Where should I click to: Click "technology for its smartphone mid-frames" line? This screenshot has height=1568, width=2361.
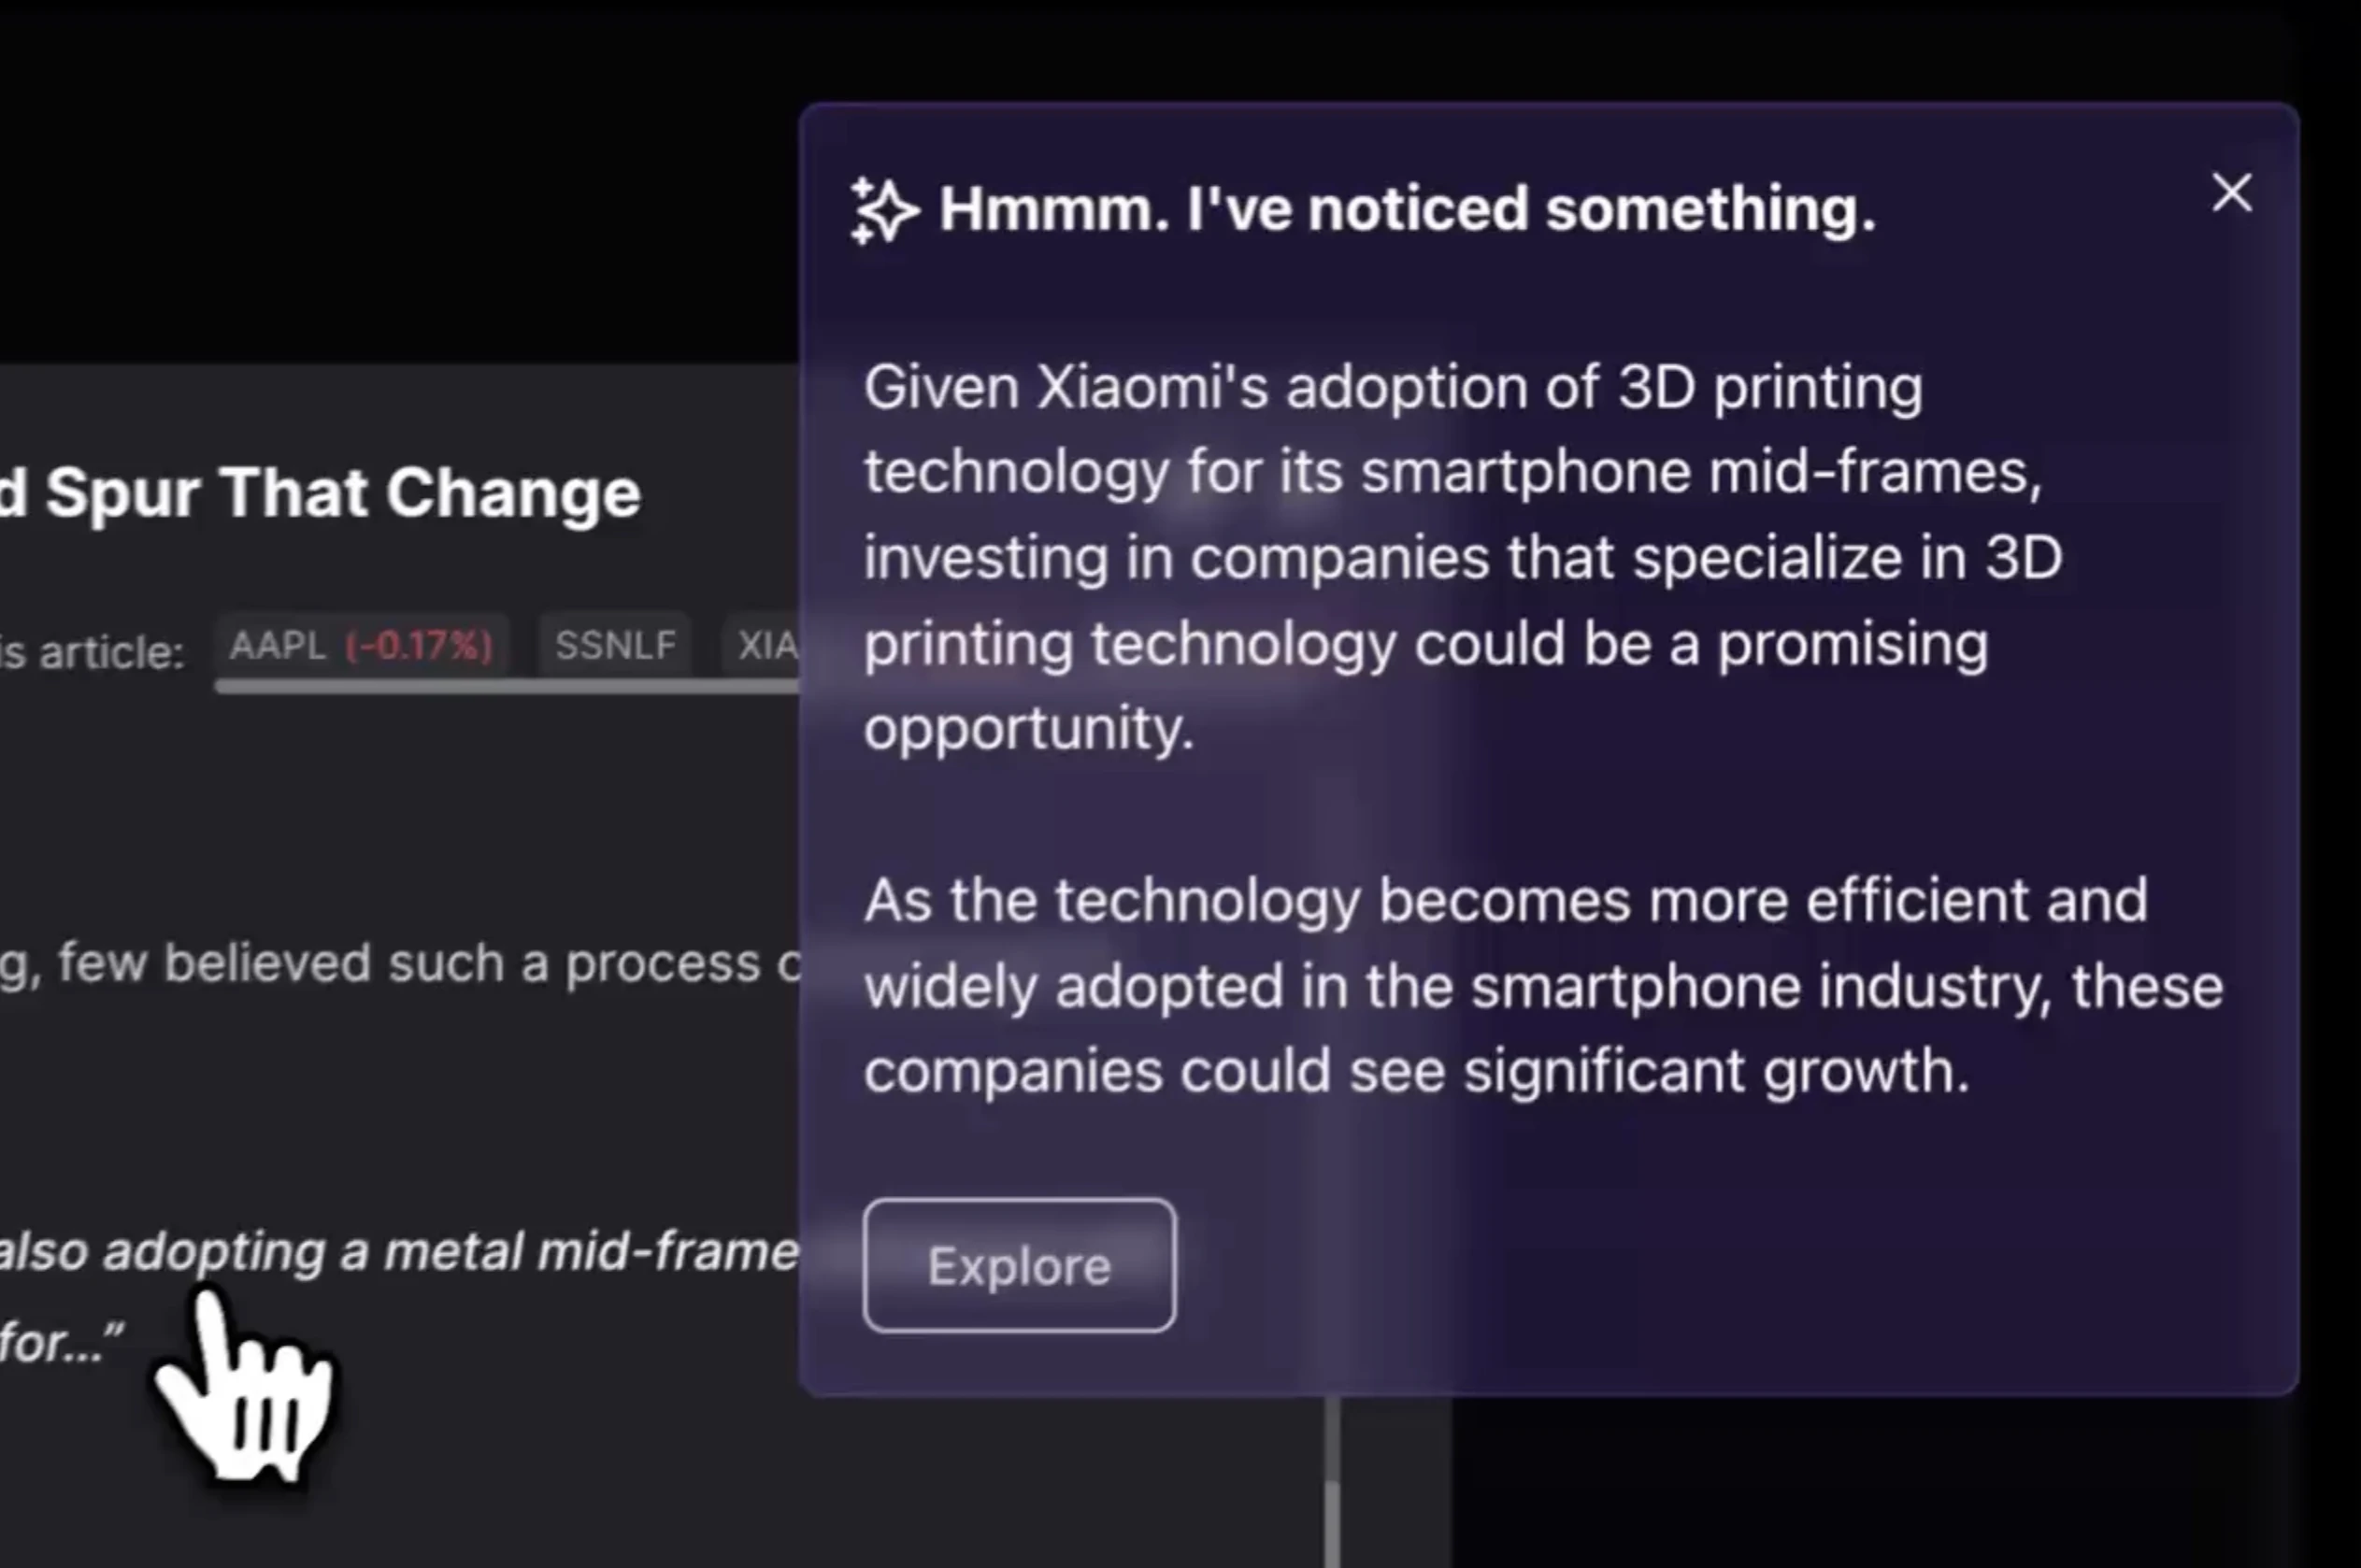(1452, 471)
